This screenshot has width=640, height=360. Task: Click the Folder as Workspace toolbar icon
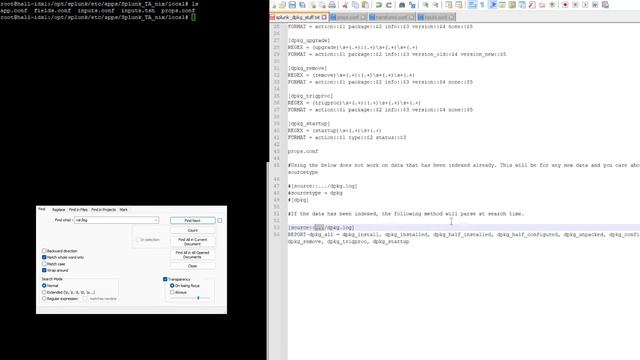click(x=542, y=5)
